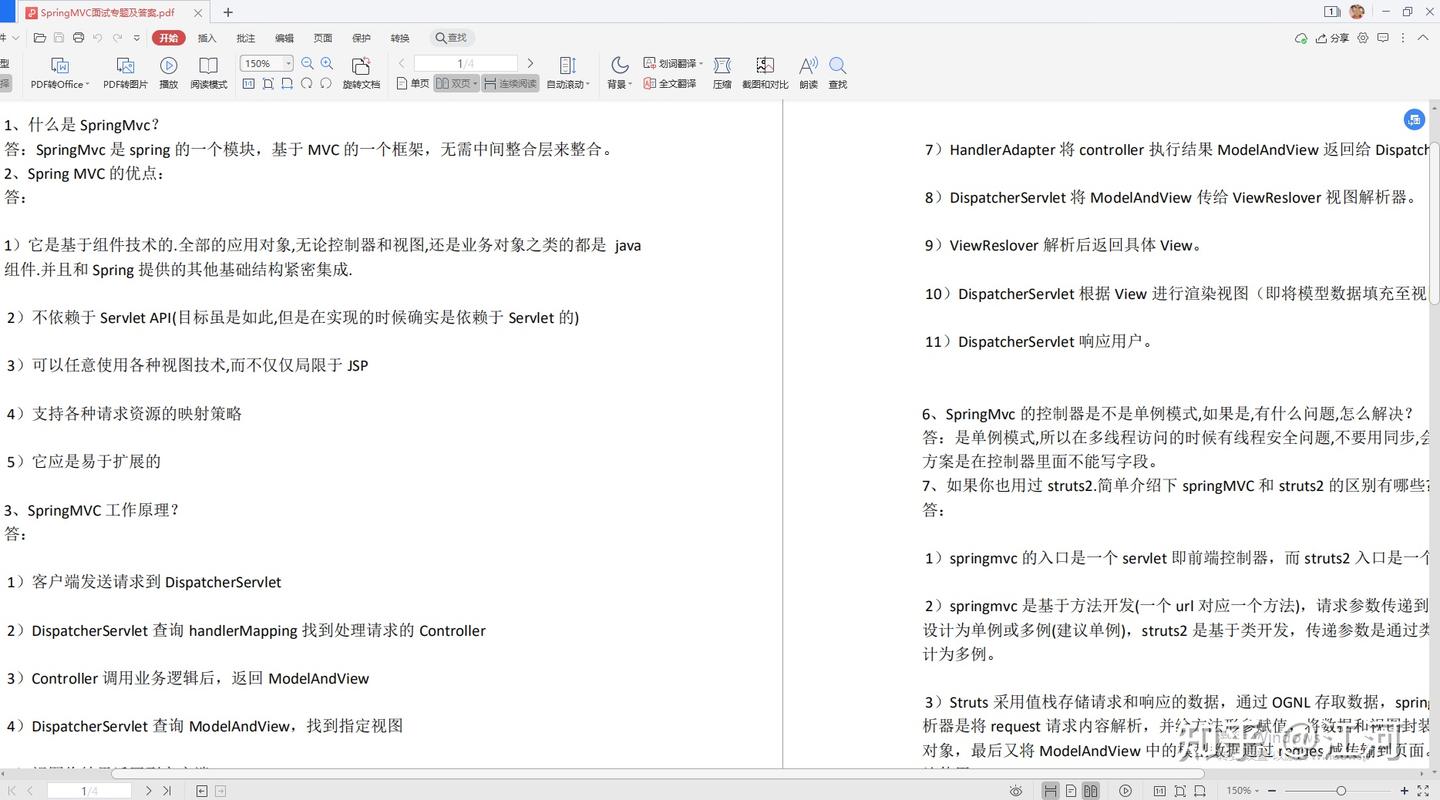
Task: Enable 双页 two-page view
Action: 455,84
